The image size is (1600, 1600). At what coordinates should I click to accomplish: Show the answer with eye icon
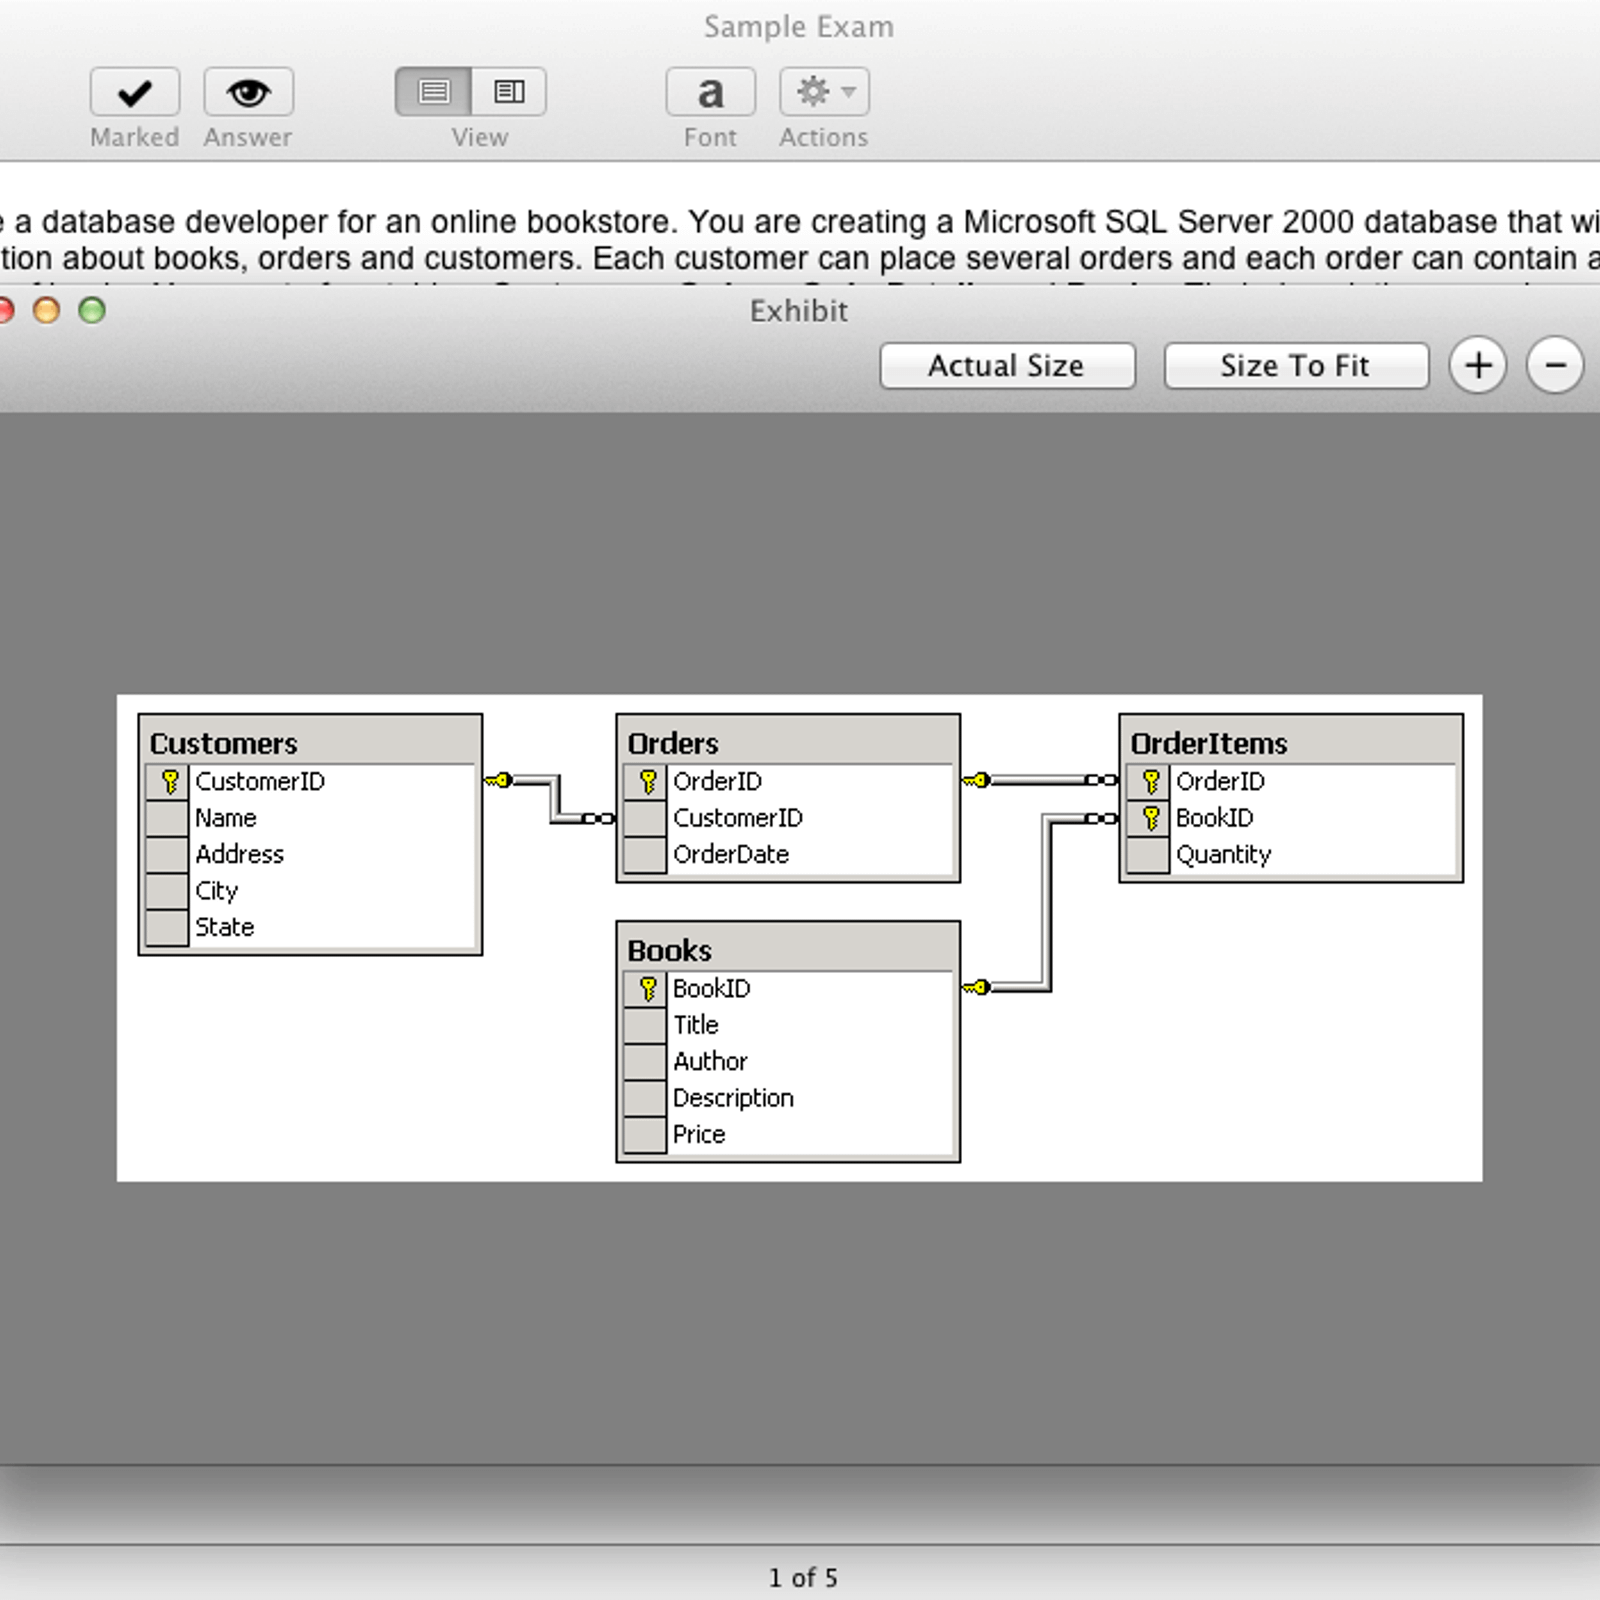[248, 93]
